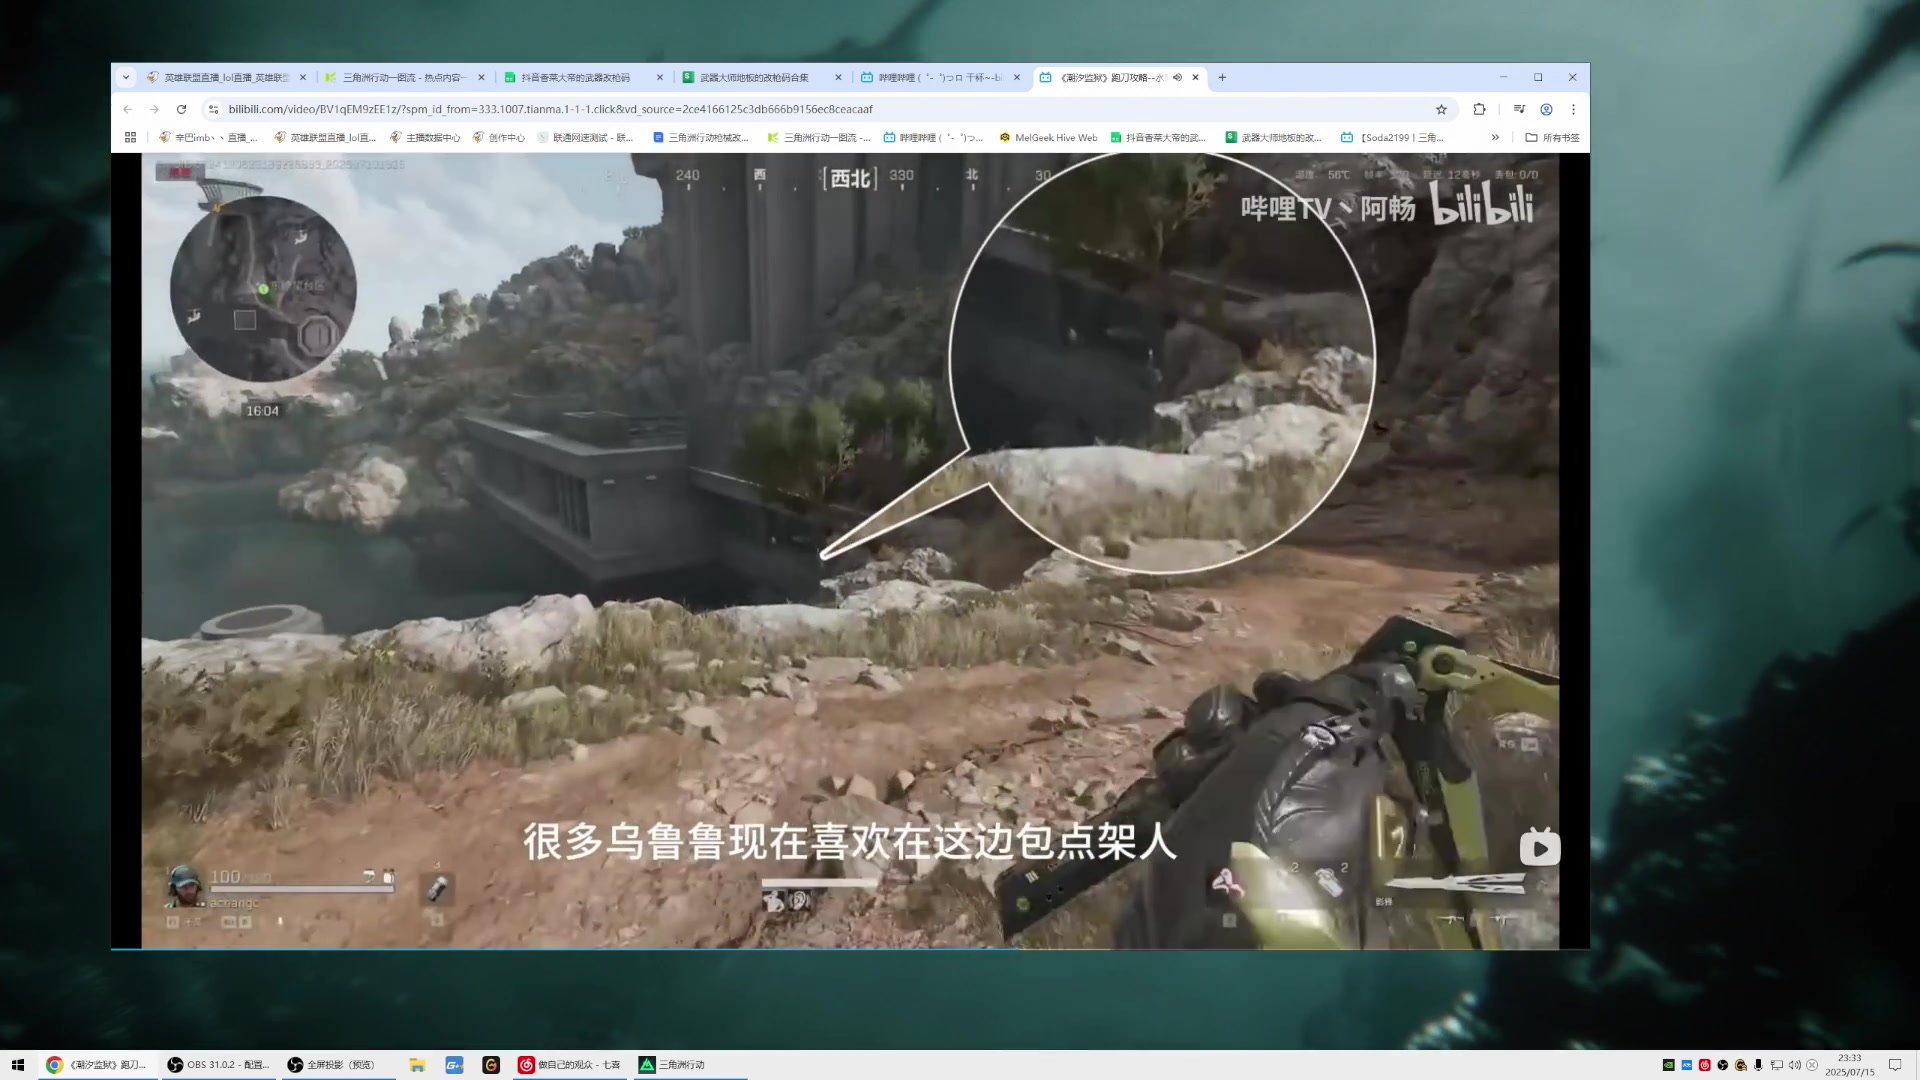Screen dimensions: 1920x1080
Task: Open the network tray icon
Action: point(1776,1065)
